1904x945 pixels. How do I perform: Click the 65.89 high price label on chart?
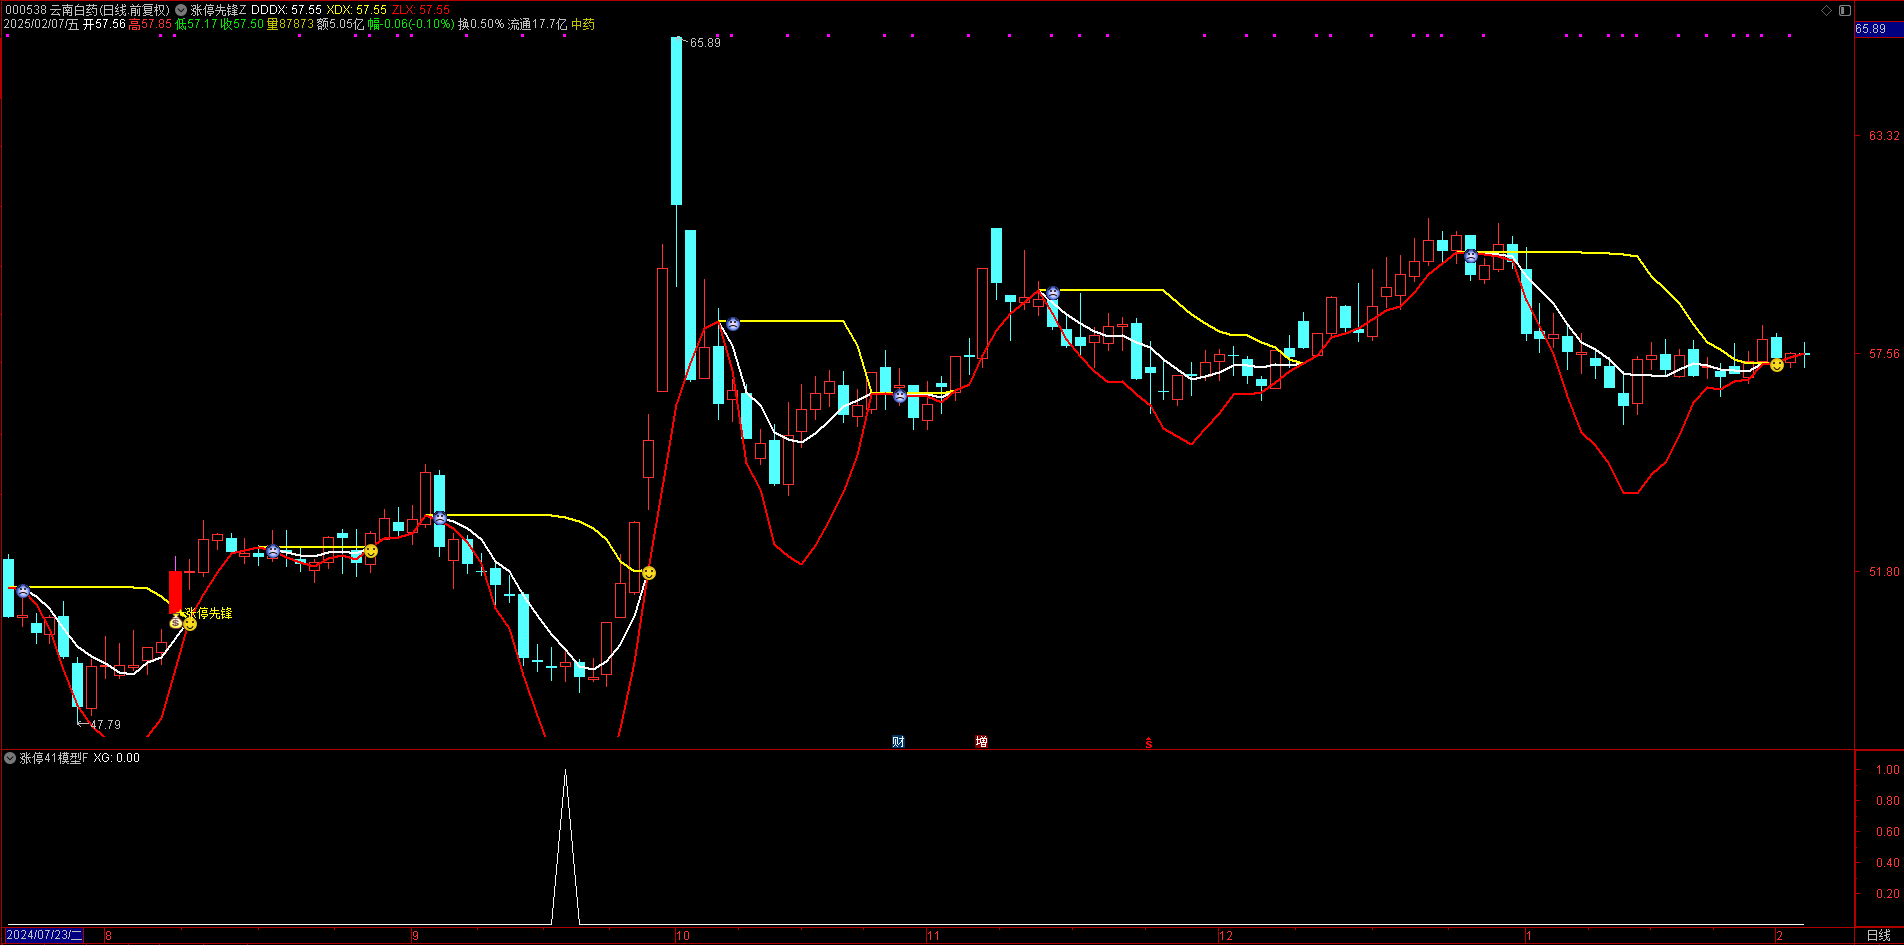click(x=705, y=43)
